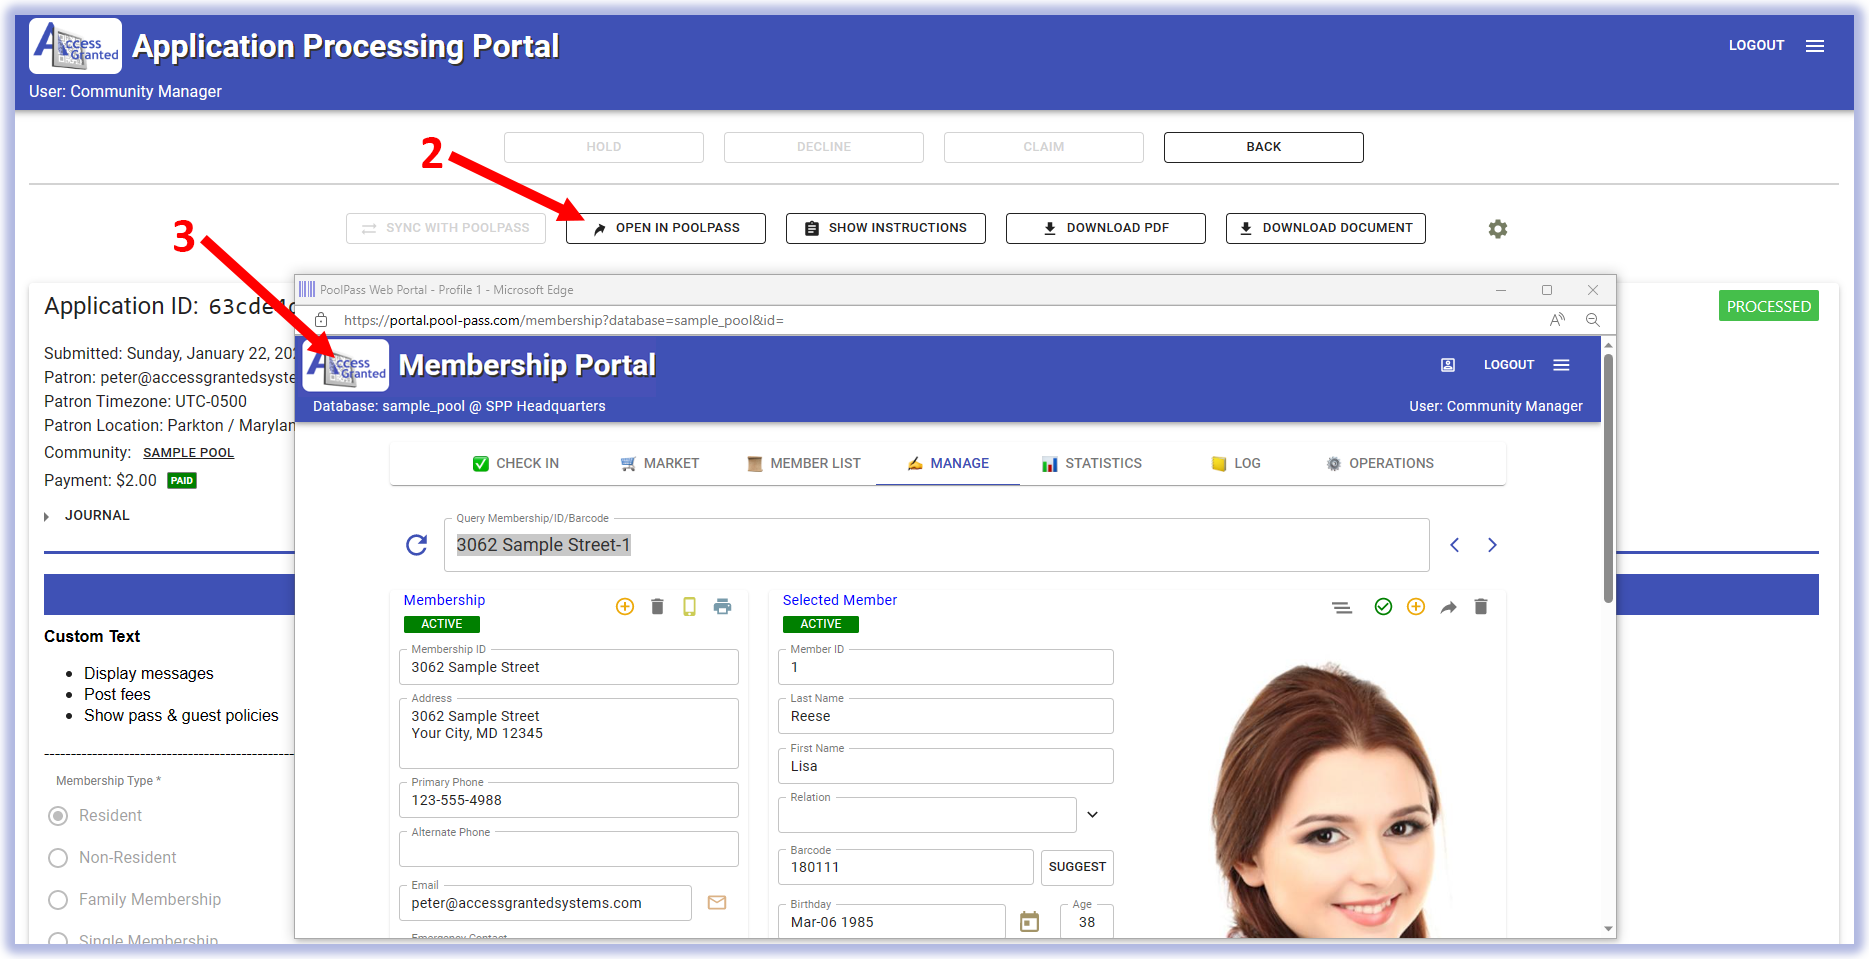Image resolution: width=1869 pixels, height=959 pixels.
Task: Delete membership using trash icon
Action: 657,607
